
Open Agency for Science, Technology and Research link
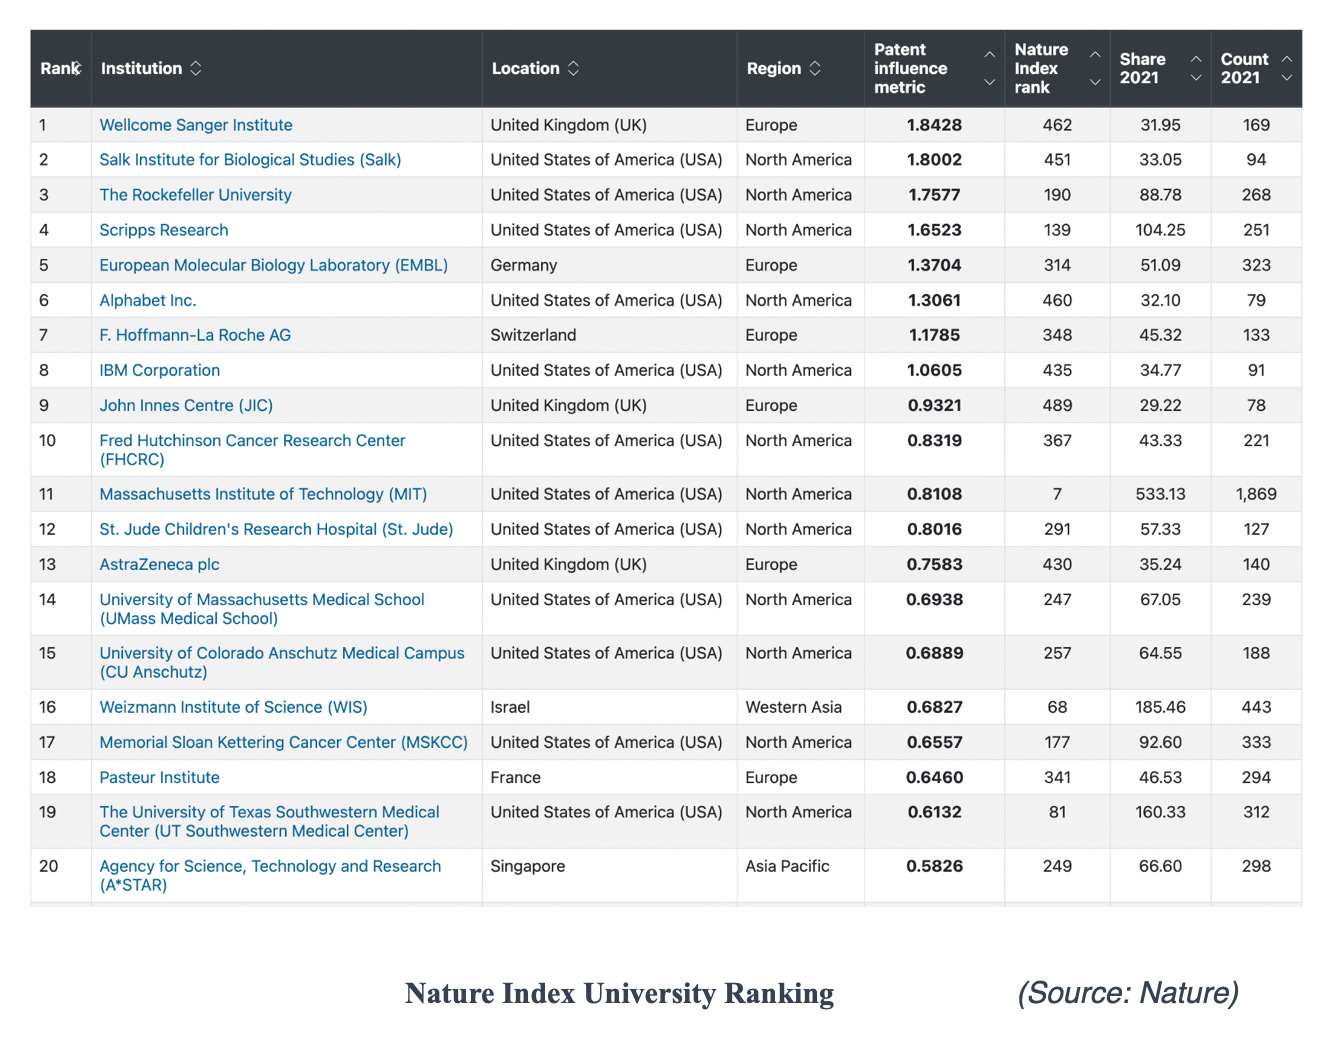click(270, 875)
